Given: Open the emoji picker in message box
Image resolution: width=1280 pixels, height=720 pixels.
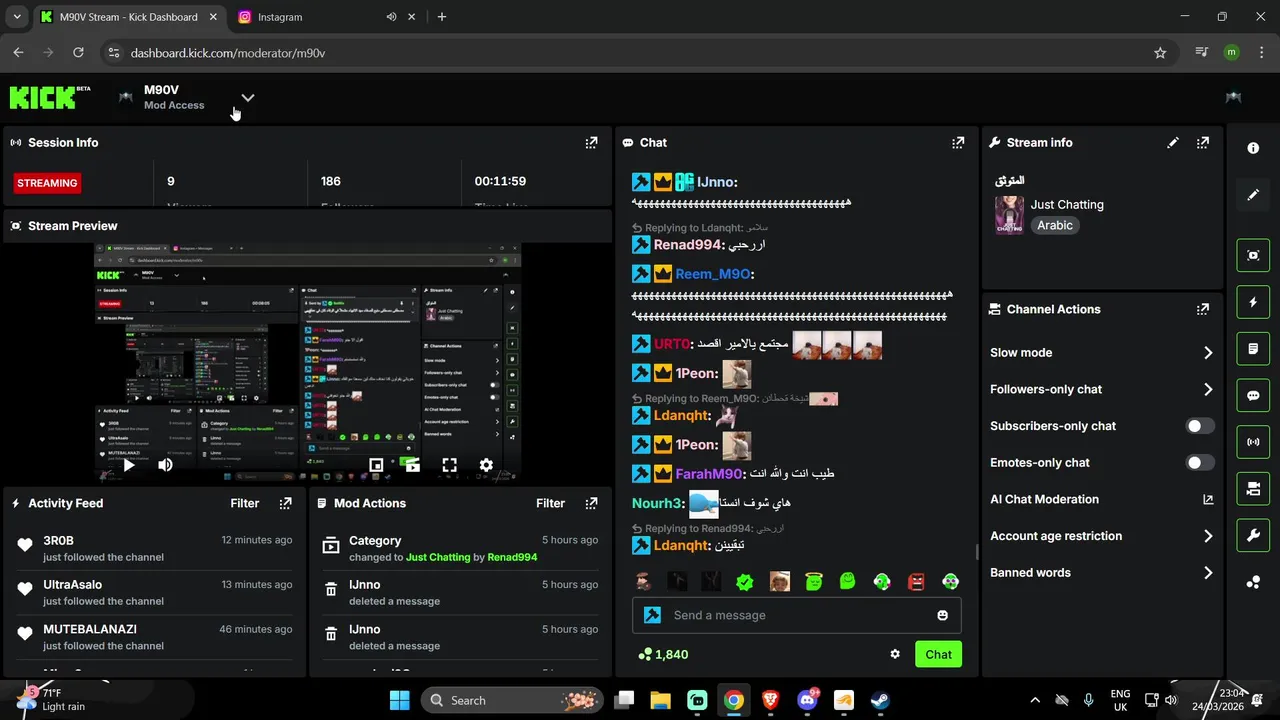Looking at the screenshot, I should pyautogui.click(x=942, y=615).
